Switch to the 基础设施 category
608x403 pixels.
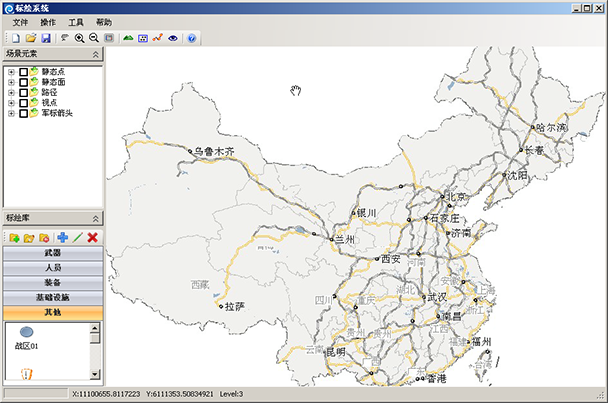click(53, 297)
